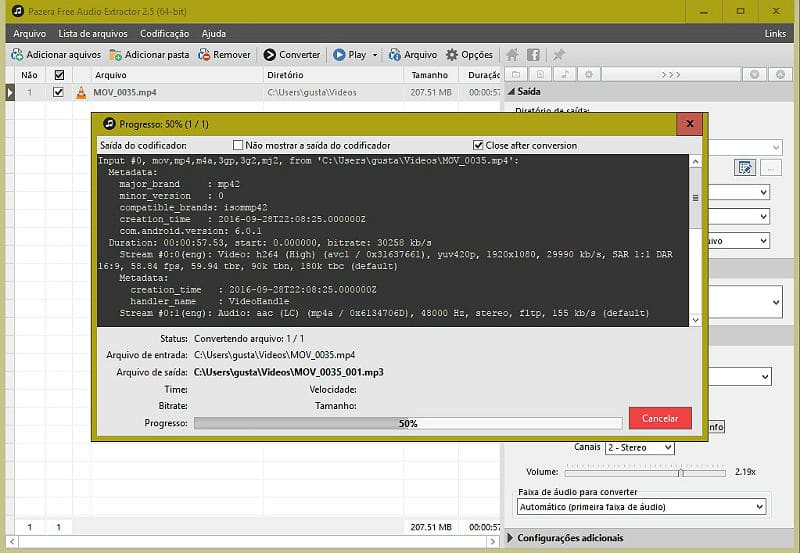
Task: Open the Codificação menu
Action: coord(164,33)
